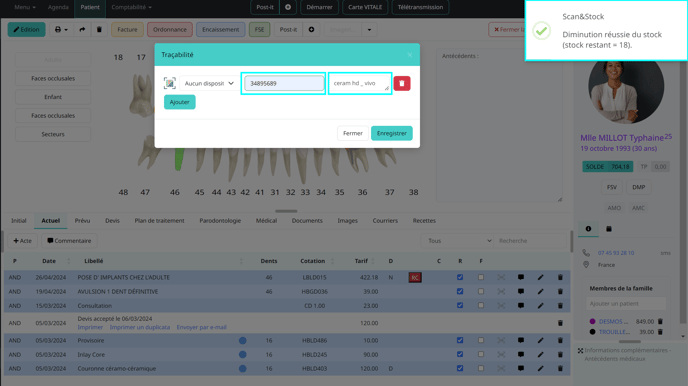This screenshot has height=386, width=688.
Task: Save traceability with the Enregistrer button
Action: pos(391,133)
